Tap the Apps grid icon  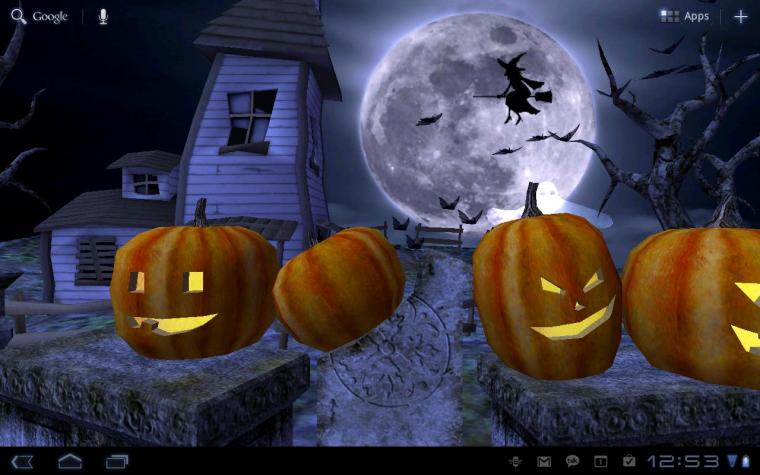coord(669,16)
